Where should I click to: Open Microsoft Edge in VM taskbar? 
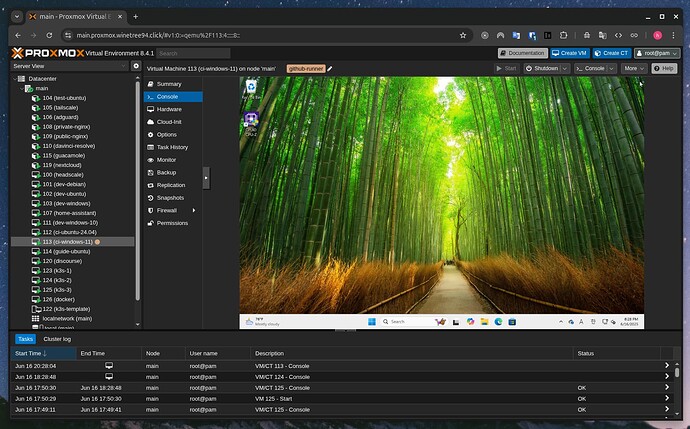point(498,322)
